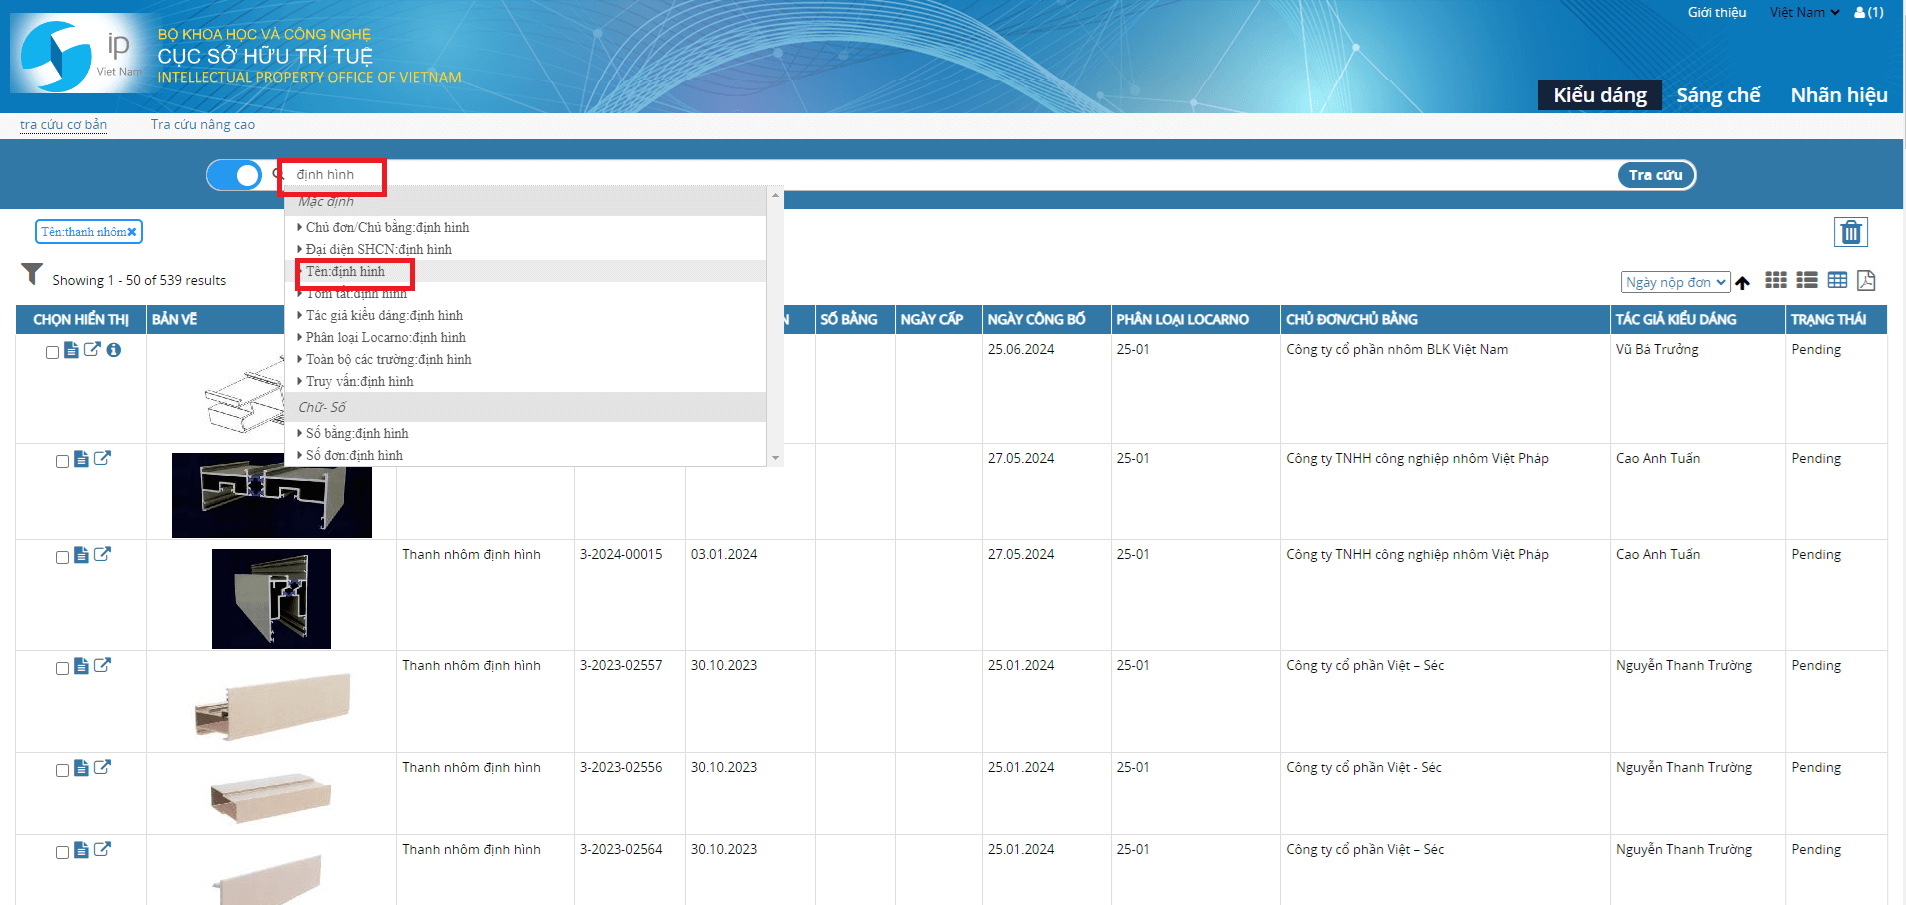Open the 'Ngày nộp đơn' sort dropdown
Screen dimensions: 1906x905
click(x=1674, y=282)
